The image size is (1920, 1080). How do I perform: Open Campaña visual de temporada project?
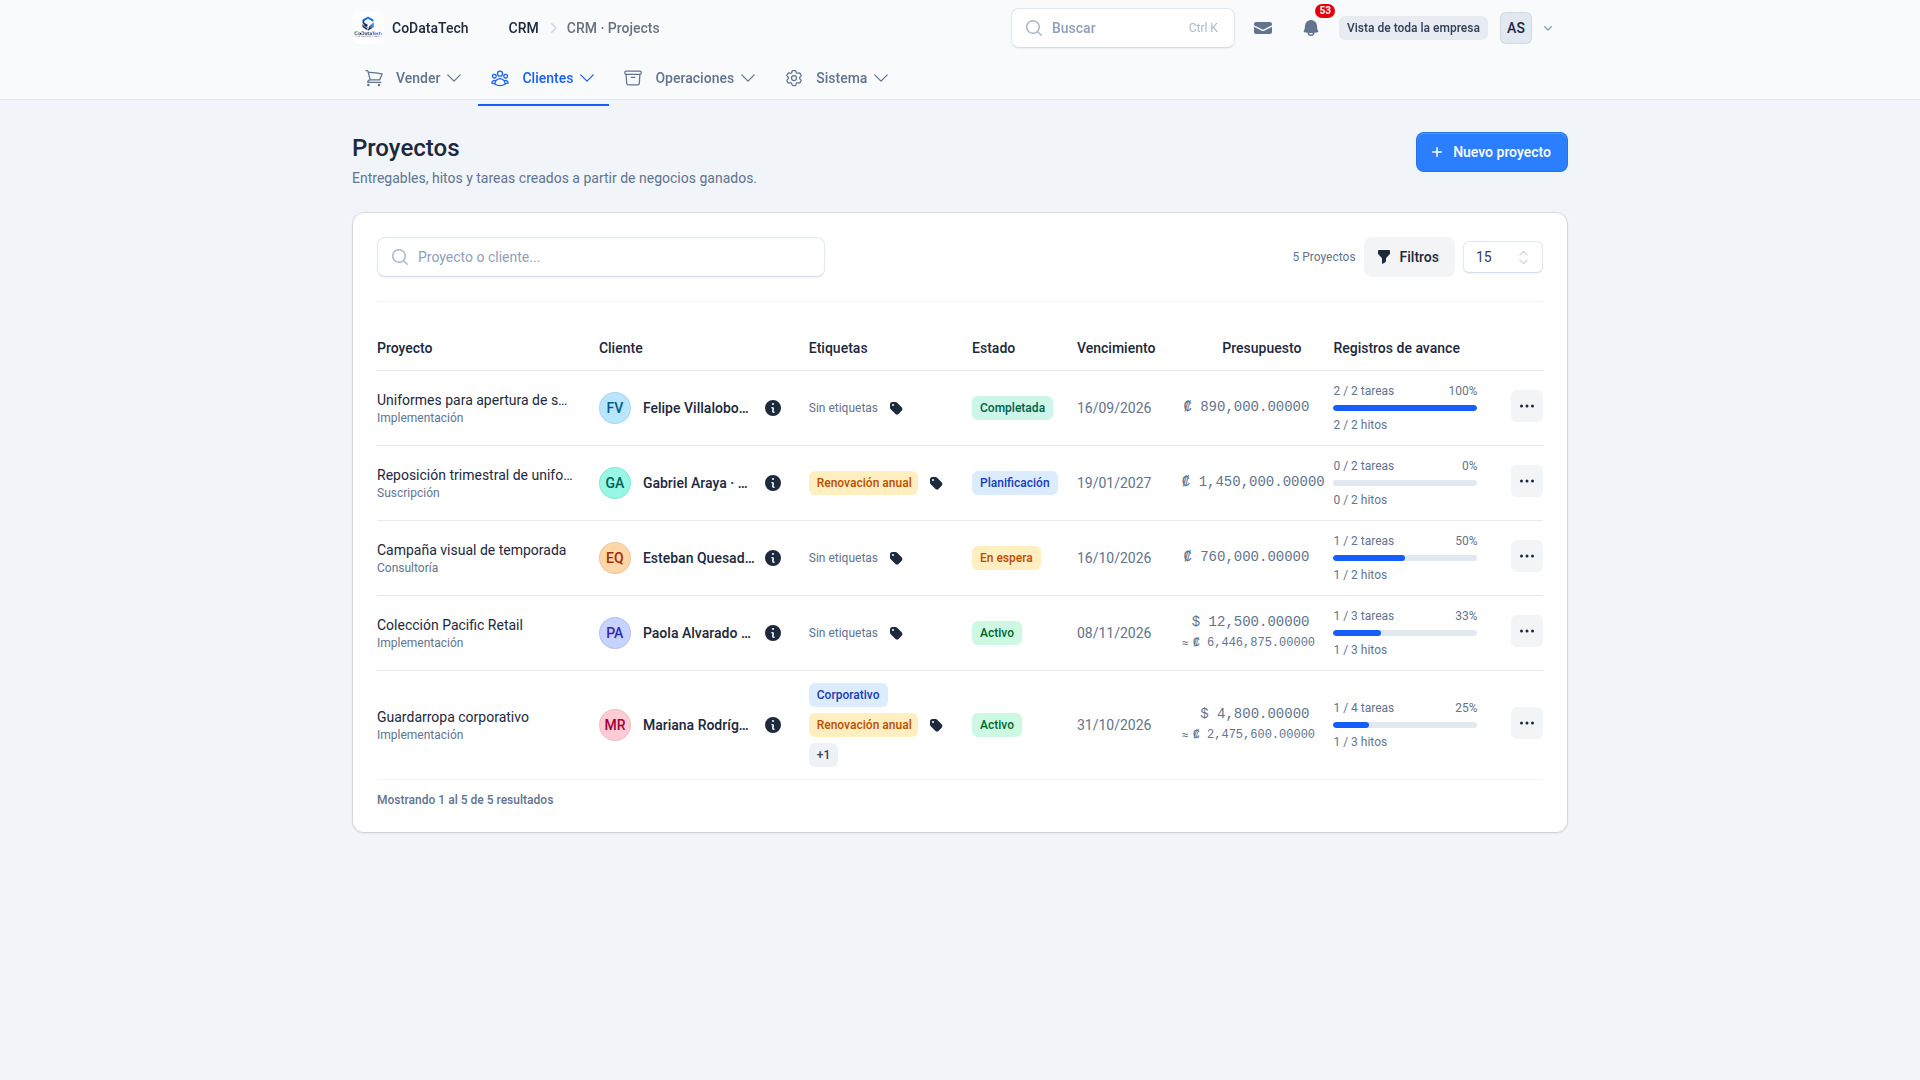(x=471, y=550)
